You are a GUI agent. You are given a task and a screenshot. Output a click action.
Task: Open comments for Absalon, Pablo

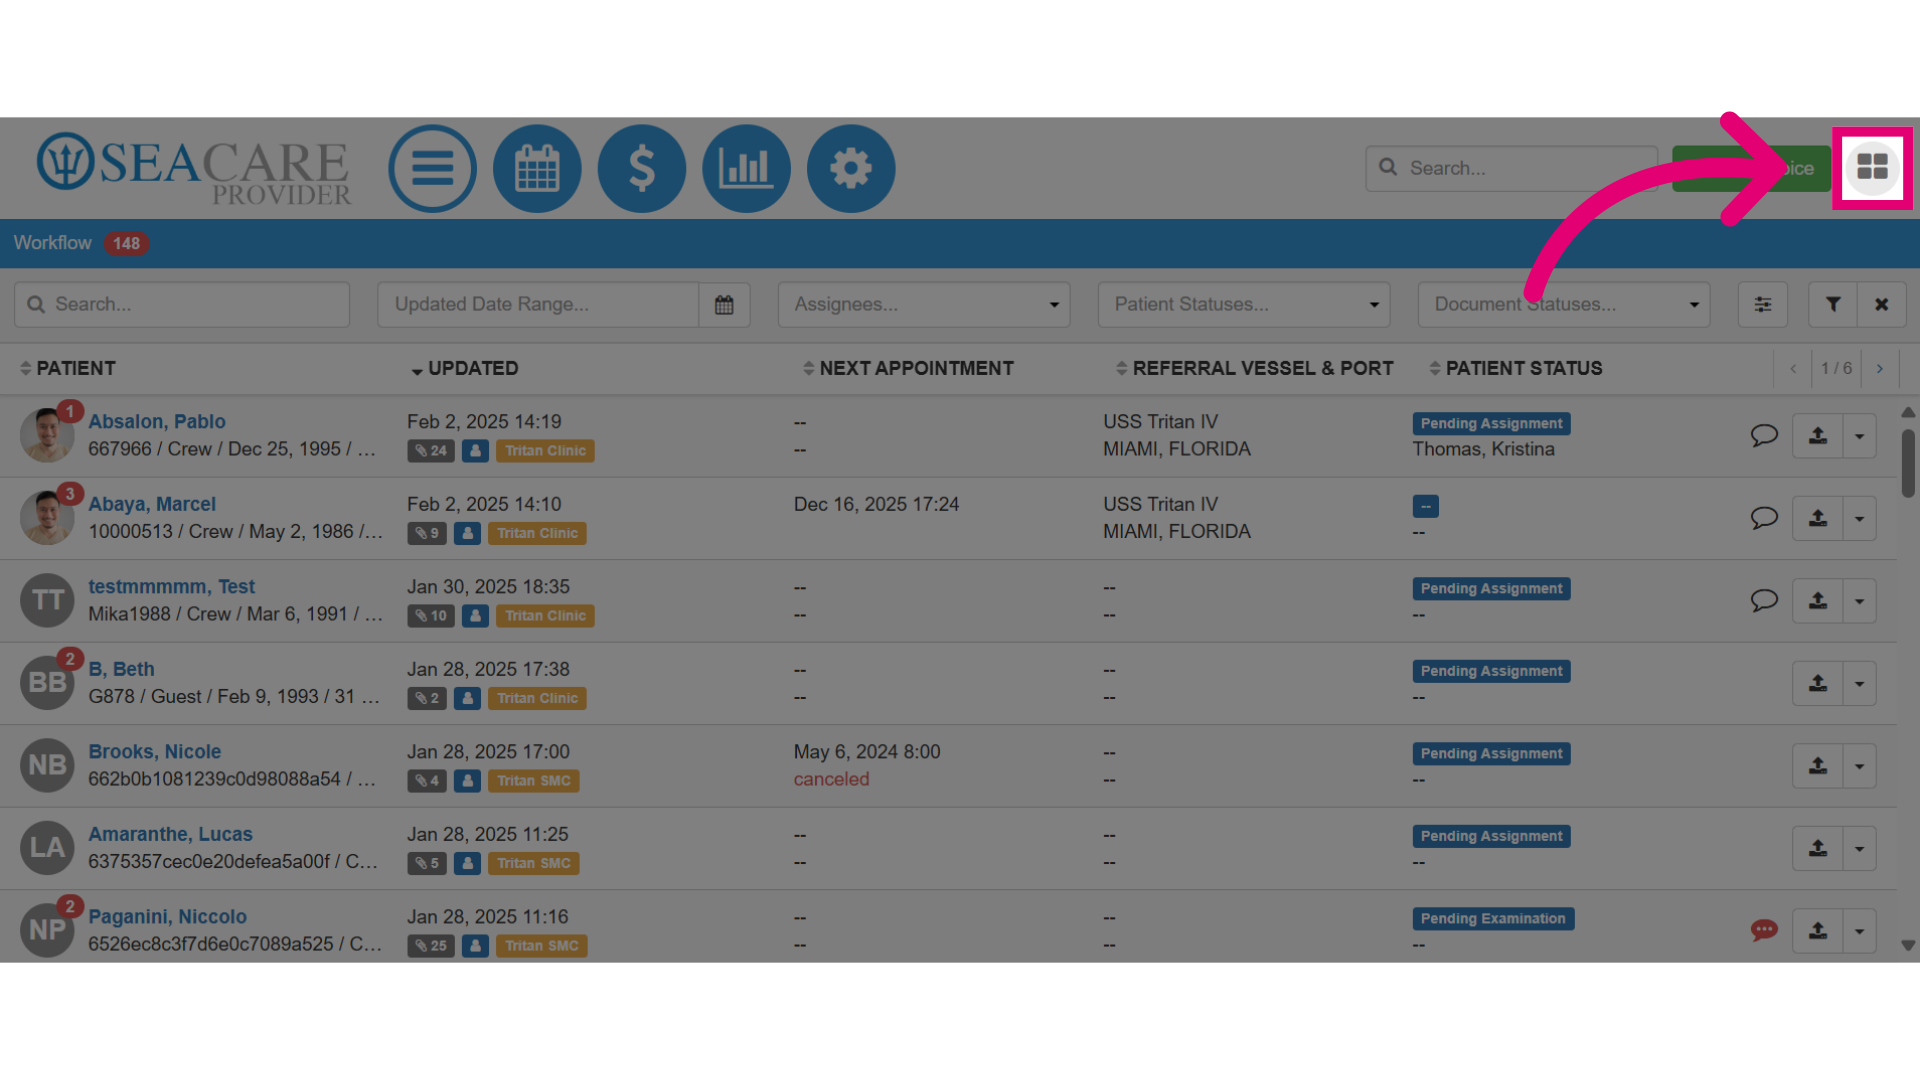pos(1764,435)
